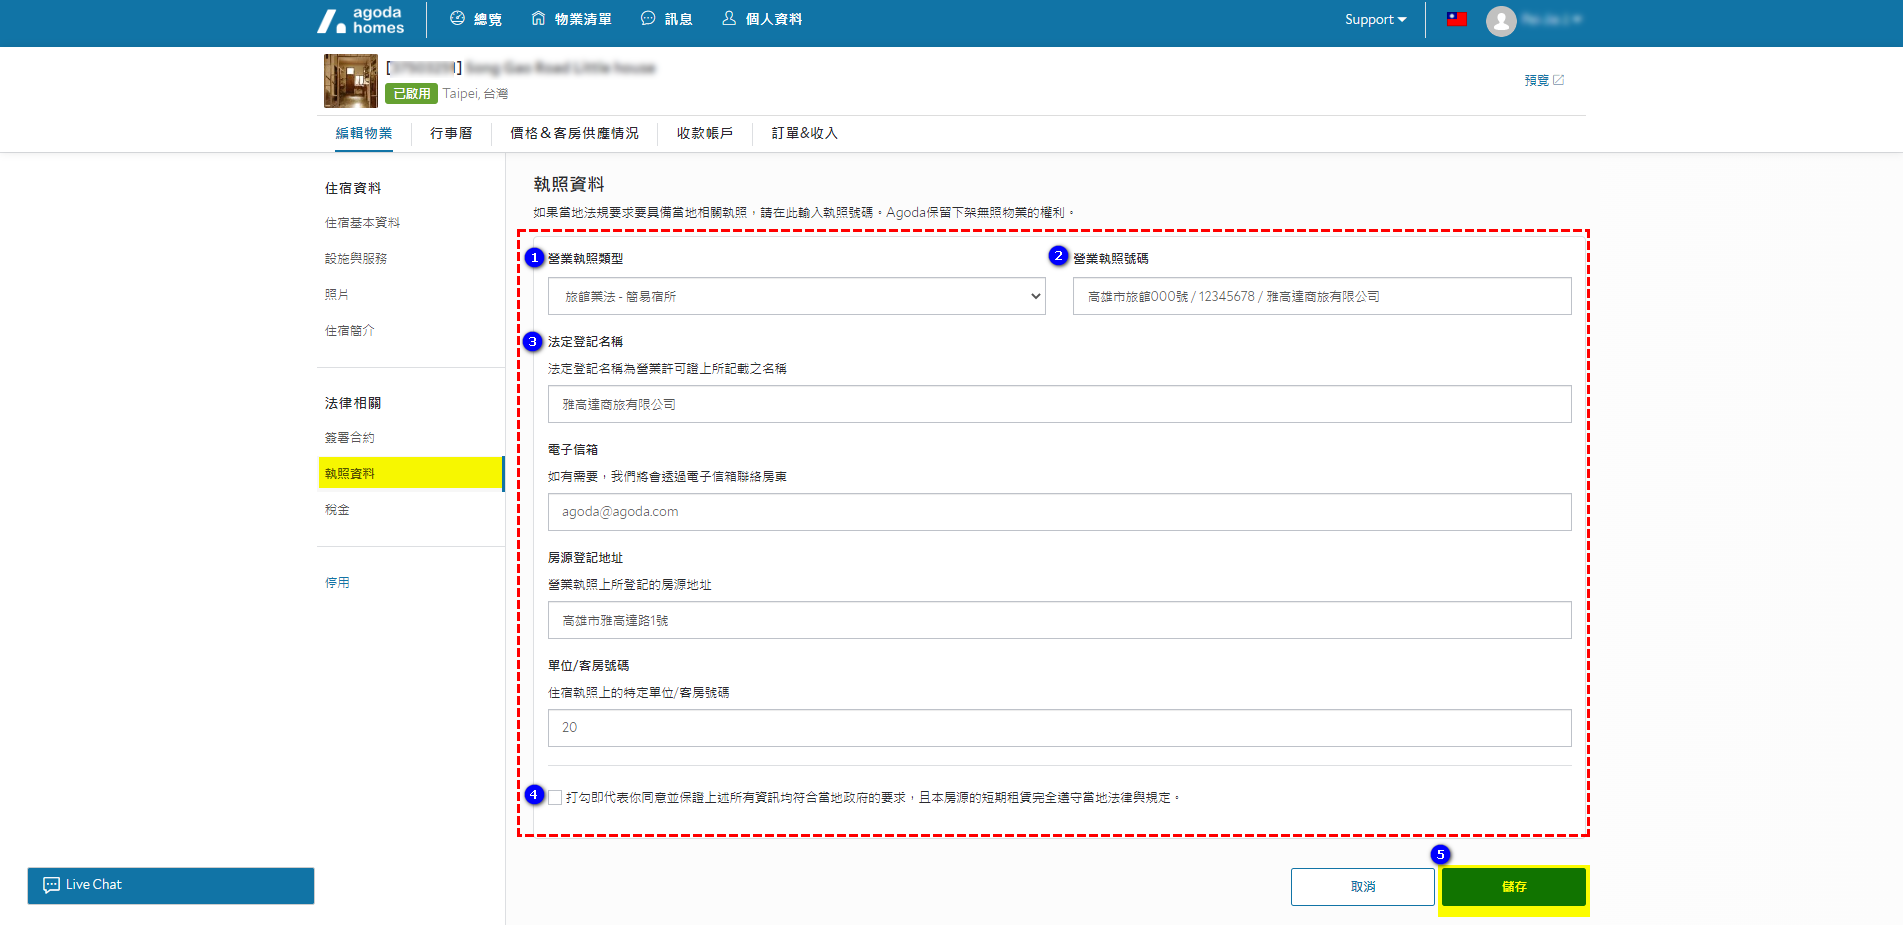Viewport: 1903px width, 925px height.
Task: Click the 個人資料 person icon
Action: [729, 18]
